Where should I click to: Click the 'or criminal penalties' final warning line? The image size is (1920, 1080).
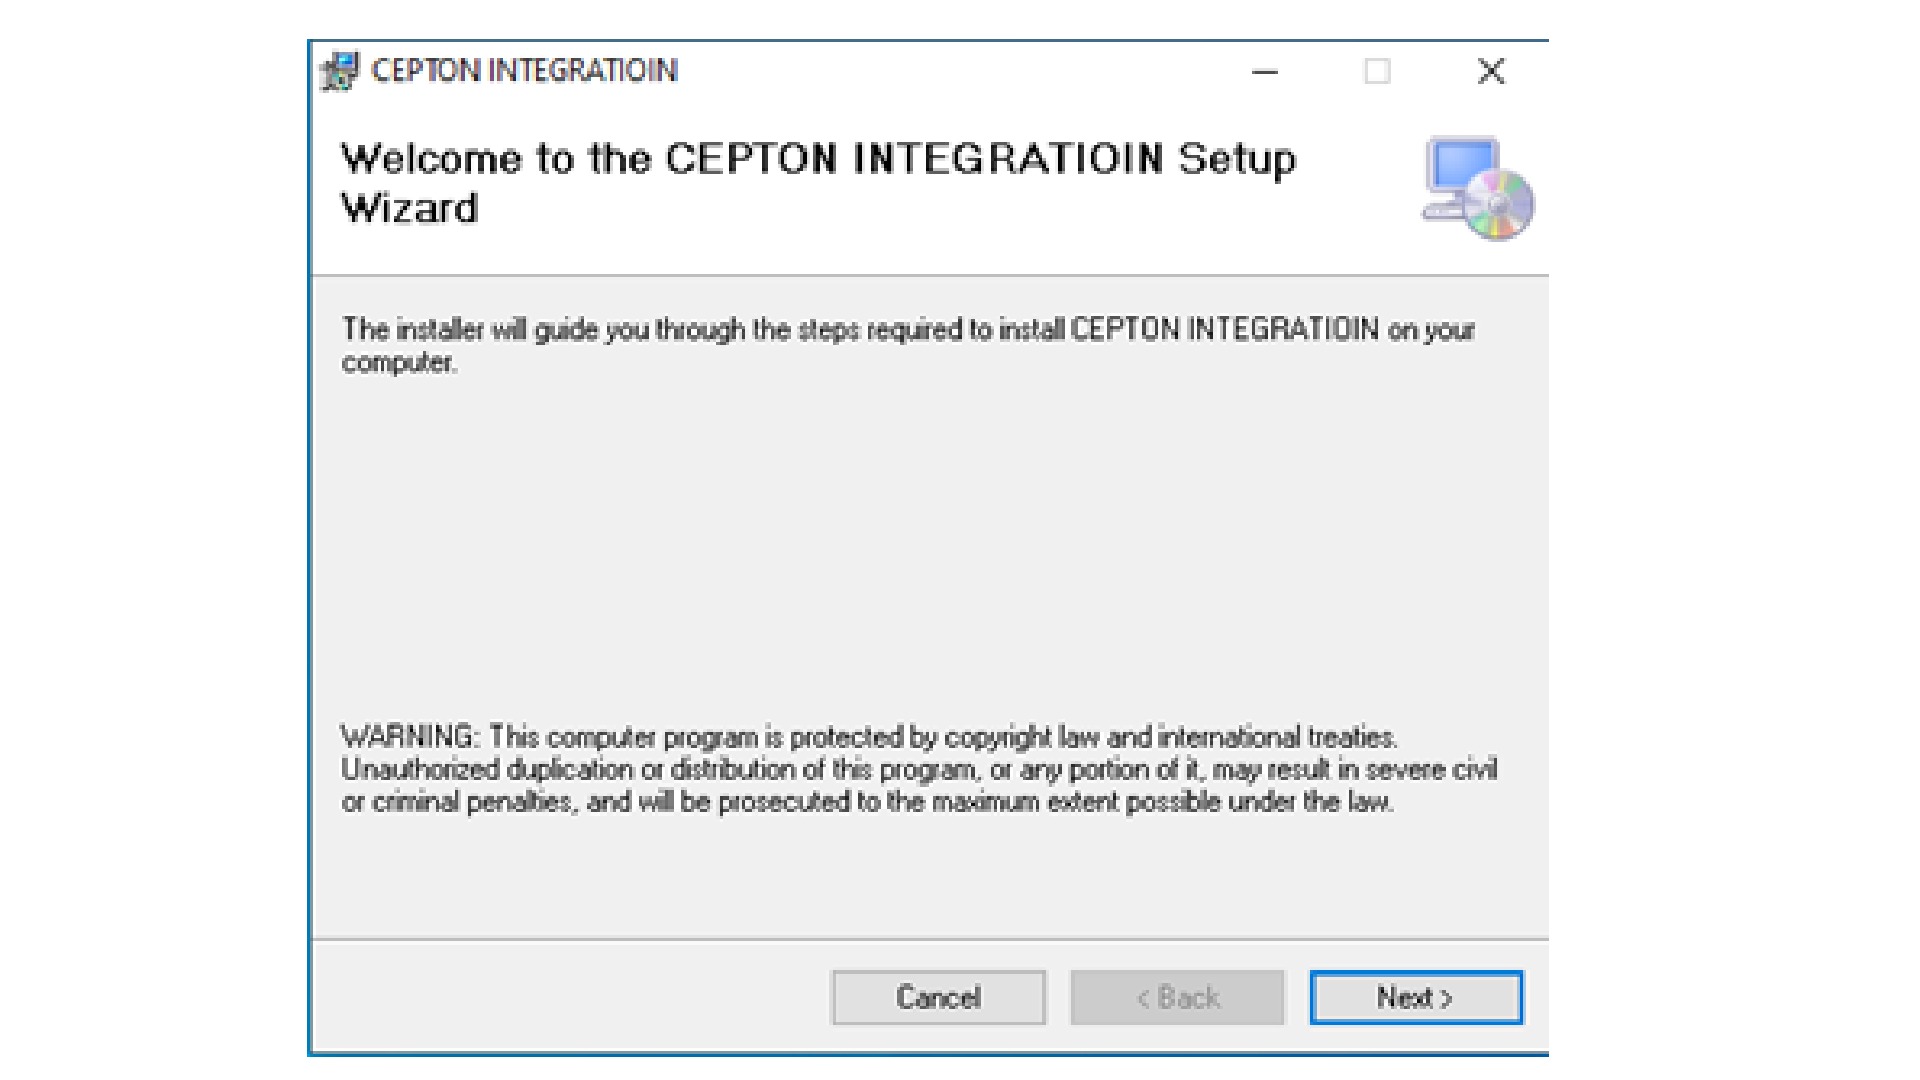[867, 802]
